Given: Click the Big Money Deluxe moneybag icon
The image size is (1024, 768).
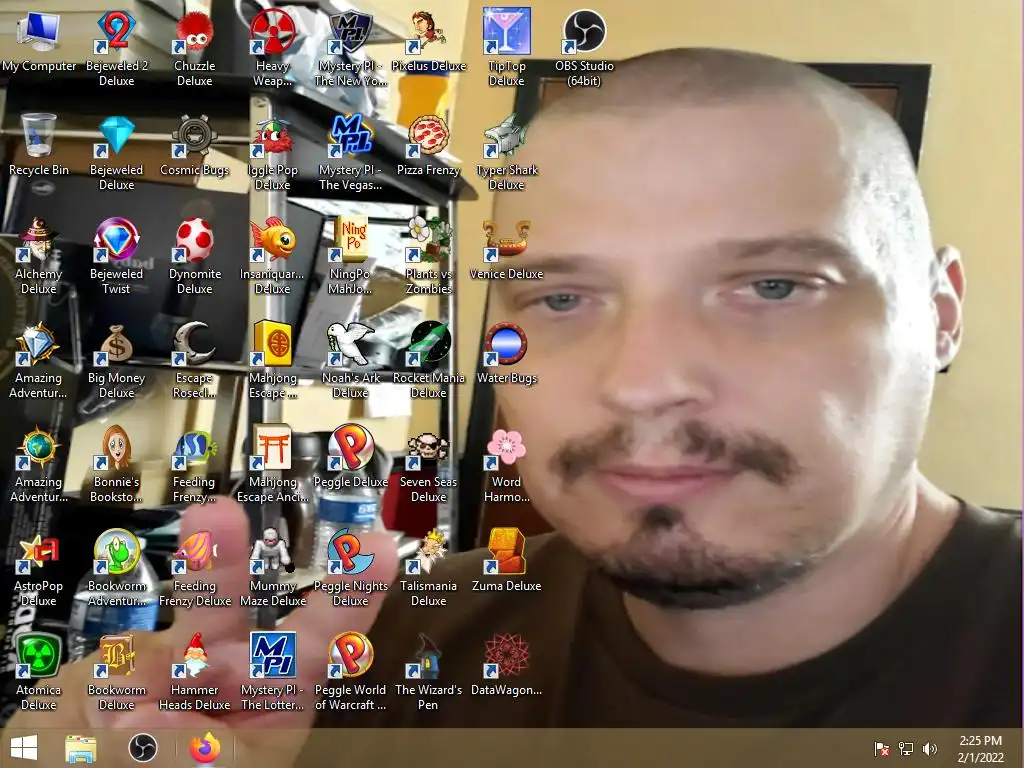Looking at the screenshot, I should pos(116,360).
